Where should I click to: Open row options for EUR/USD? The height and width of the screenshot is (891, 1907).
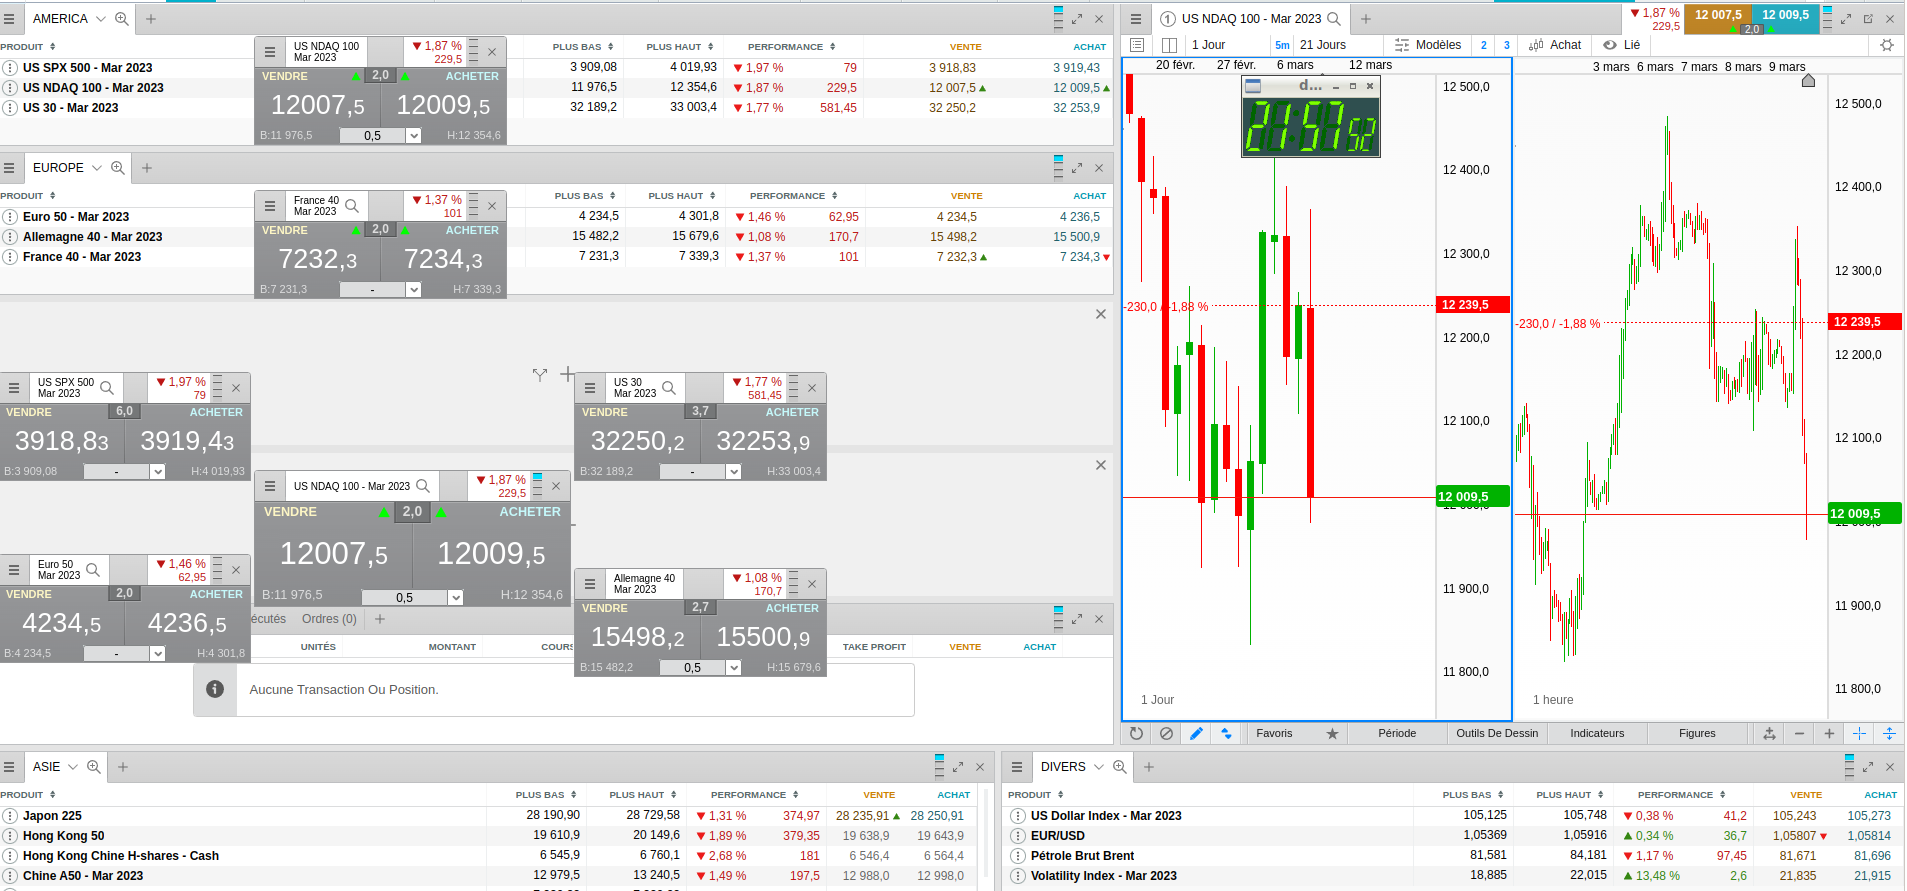click(x=1018, y=836)
